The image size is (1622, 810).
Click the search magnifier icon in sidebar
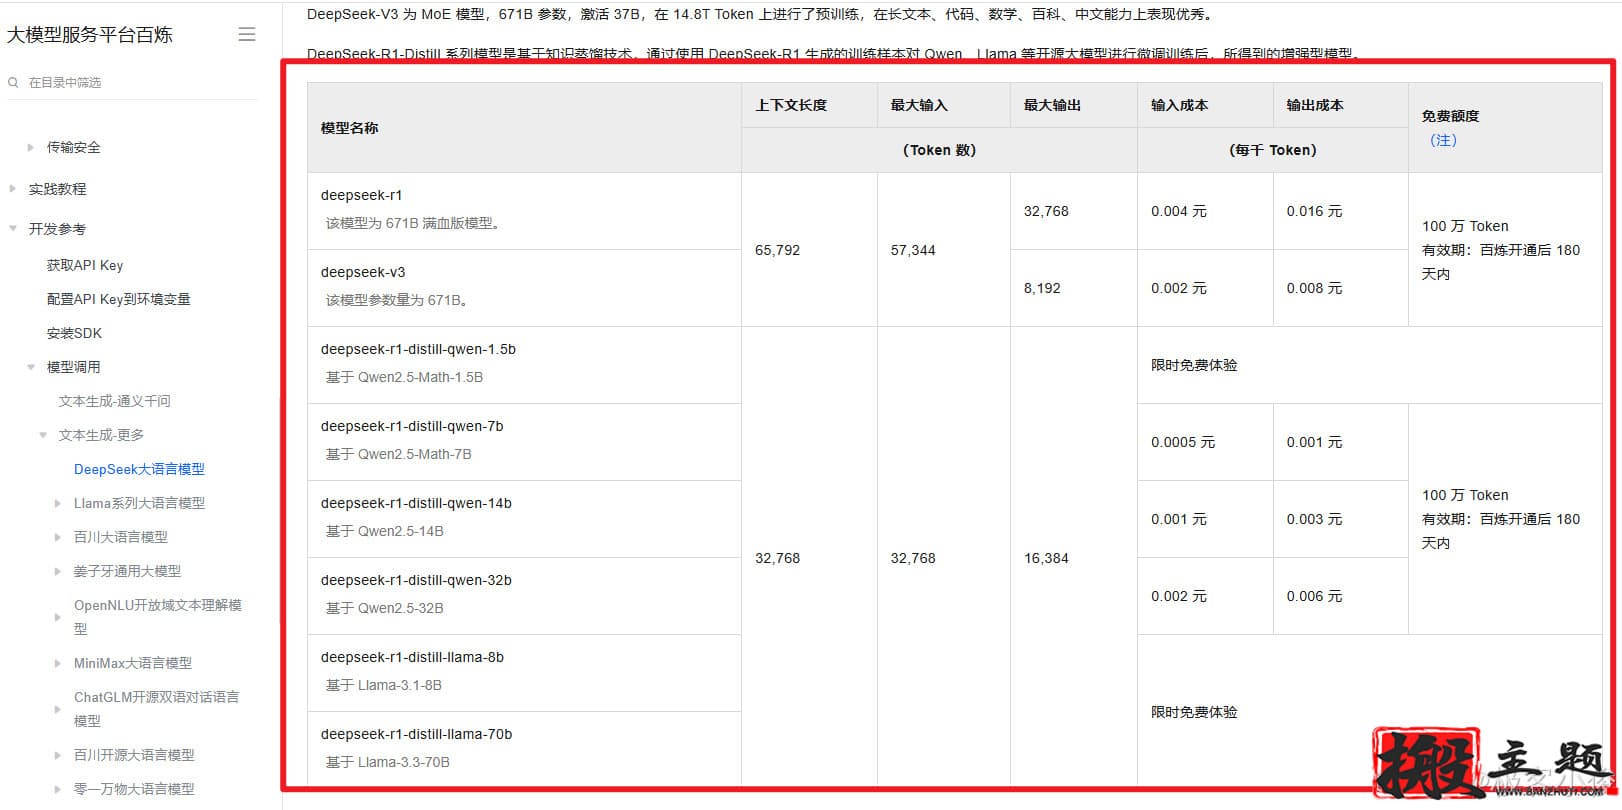(x=13, y=83)
